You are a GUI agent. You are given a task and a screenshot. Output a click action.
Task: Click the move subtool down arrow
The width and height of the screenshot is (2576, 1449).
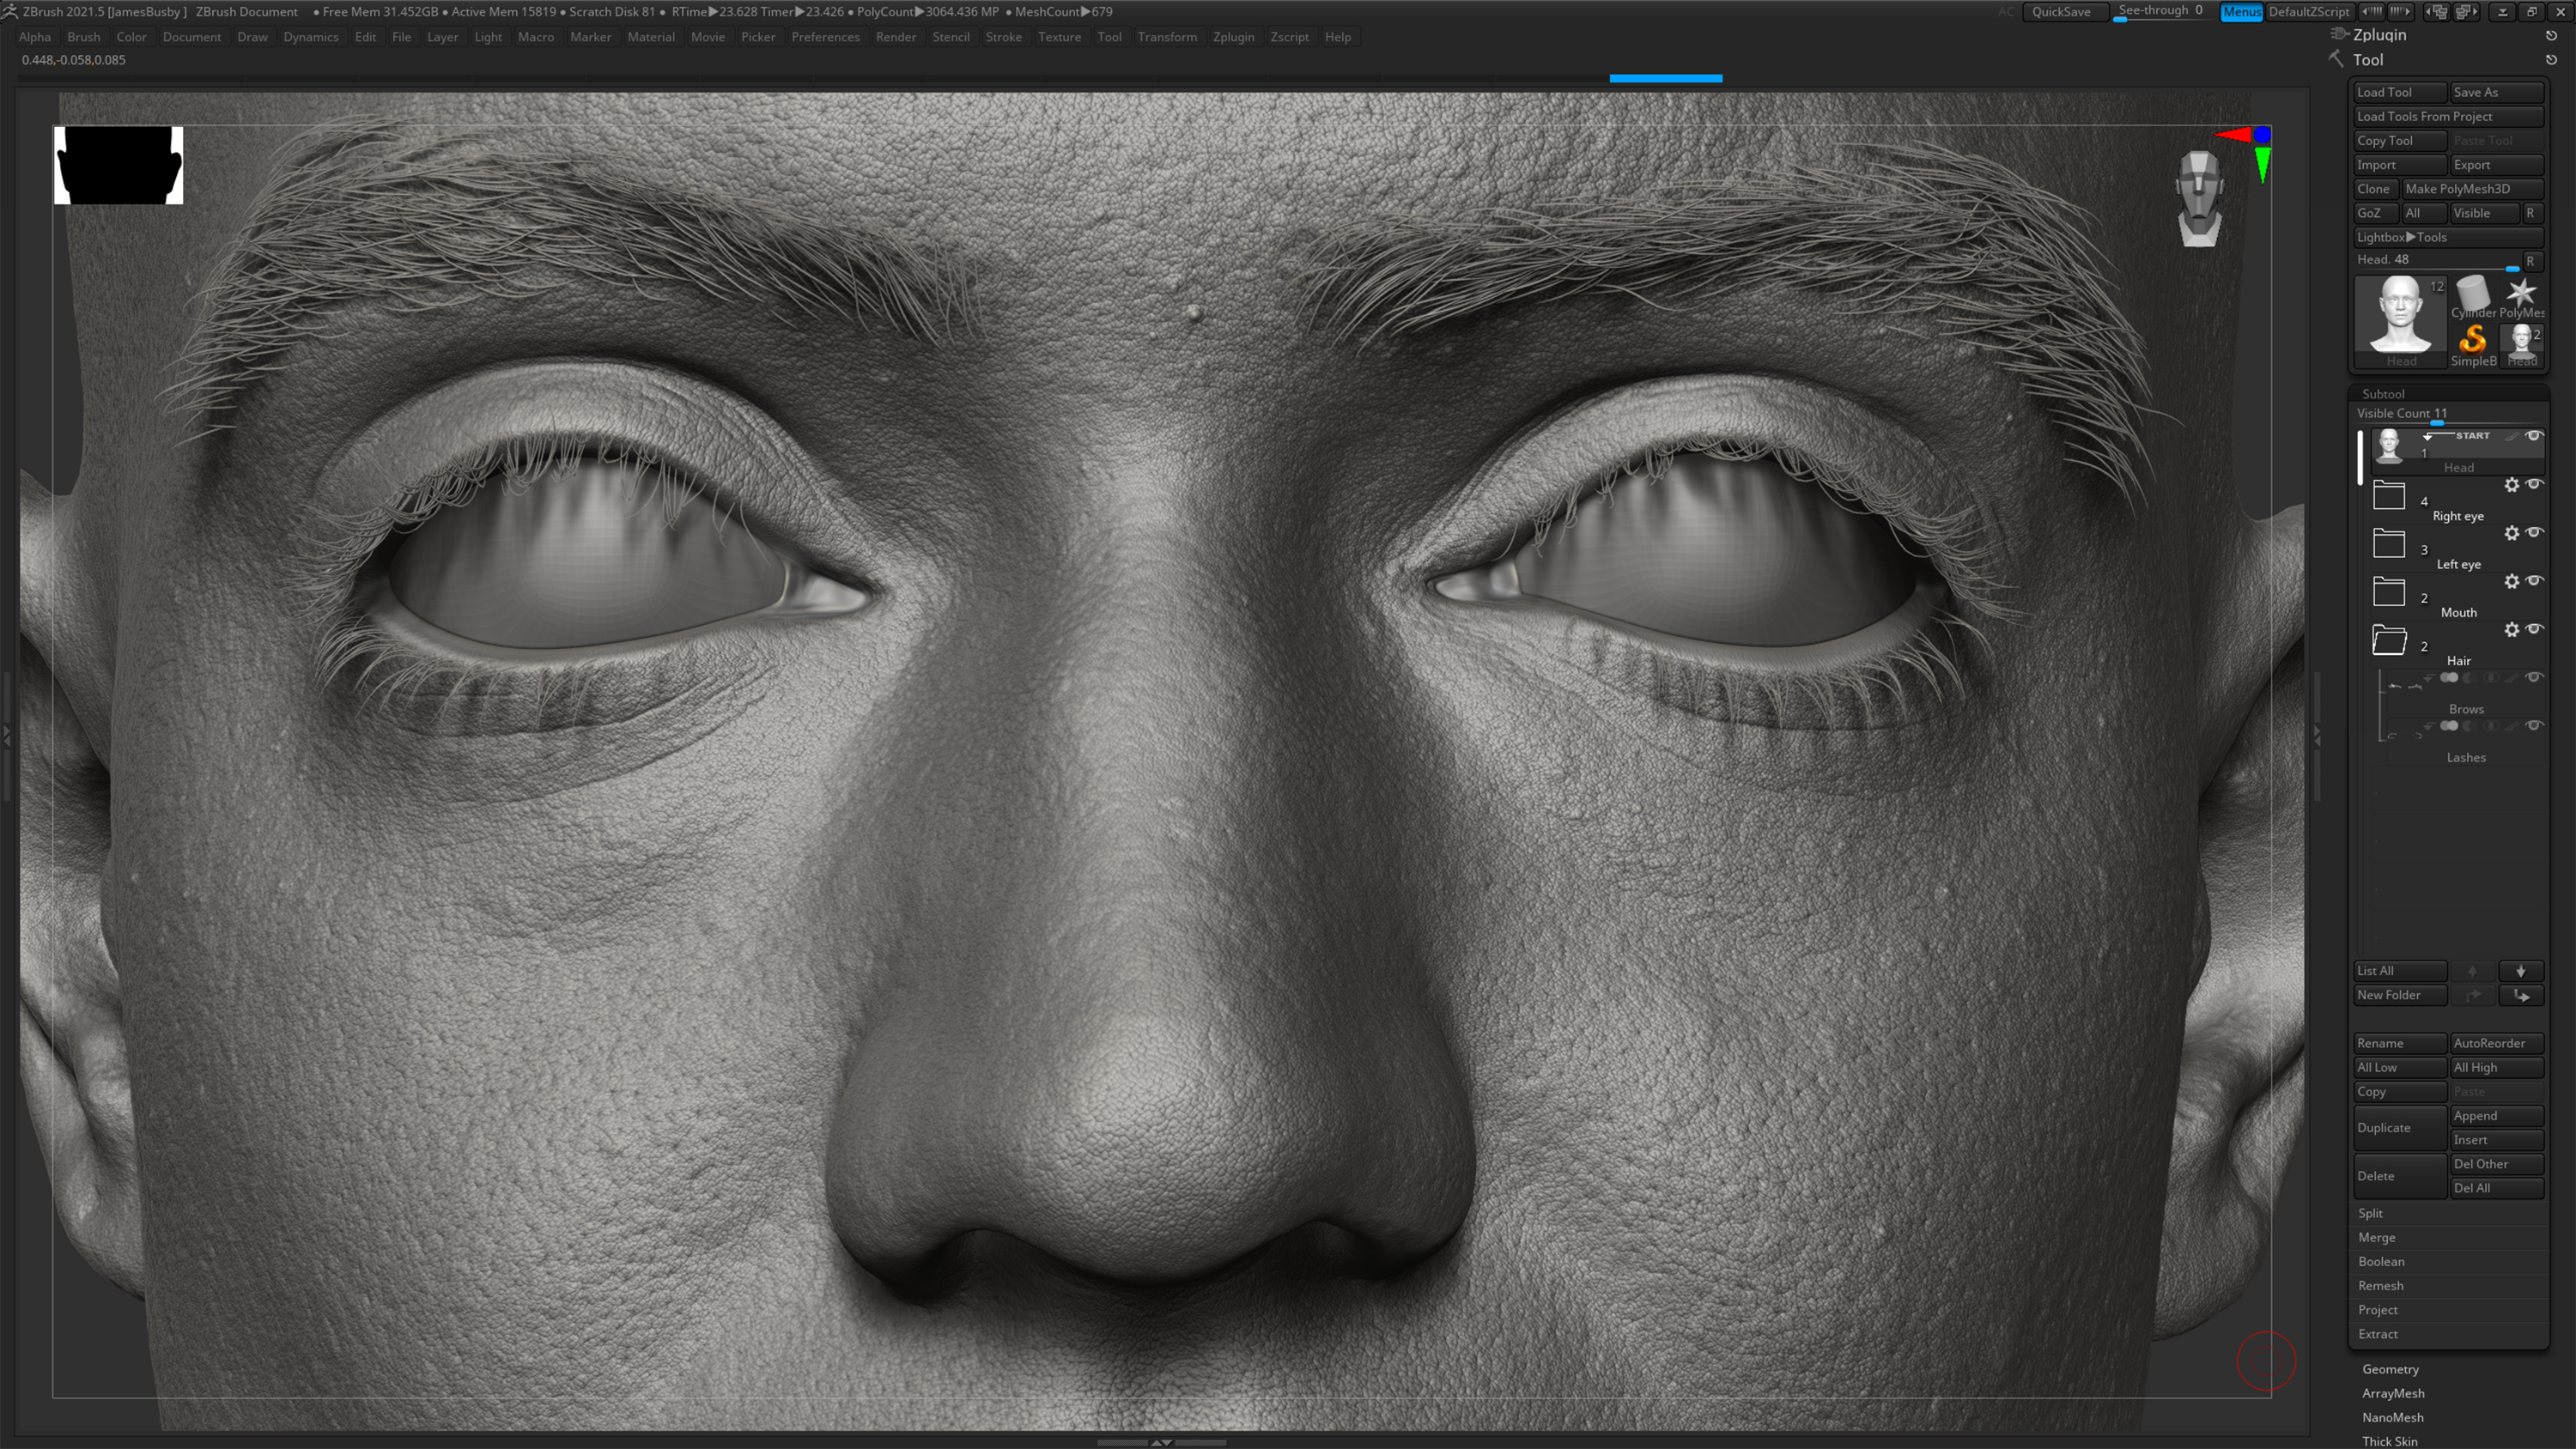pos(2520,971)
